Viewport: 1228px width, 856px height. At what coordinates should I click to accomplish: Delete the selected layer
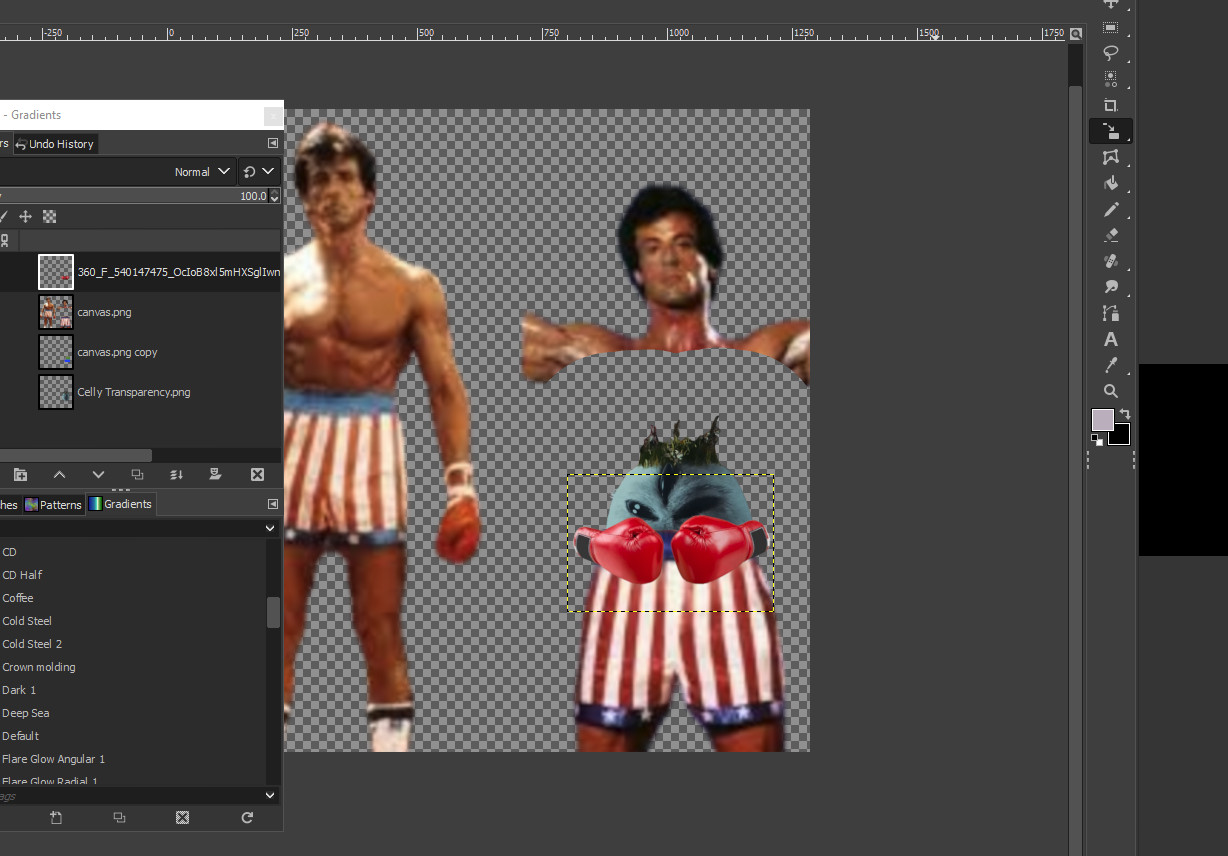click(257, 474)
